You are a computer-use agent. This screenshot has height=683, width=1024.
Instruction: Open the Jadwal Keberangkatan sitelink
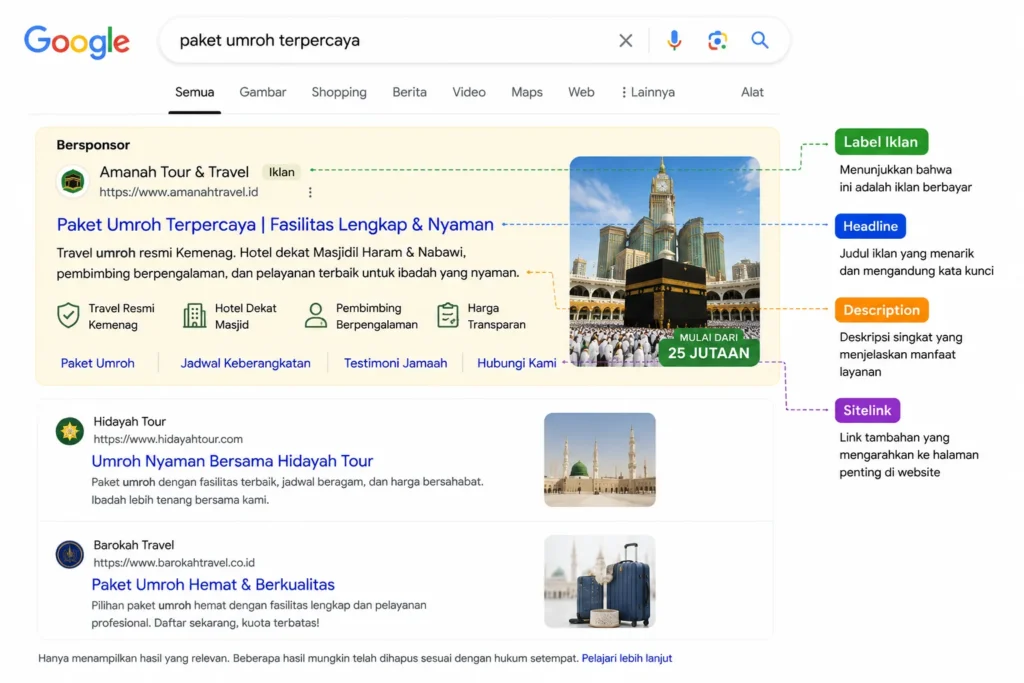[x=246, y=363]
